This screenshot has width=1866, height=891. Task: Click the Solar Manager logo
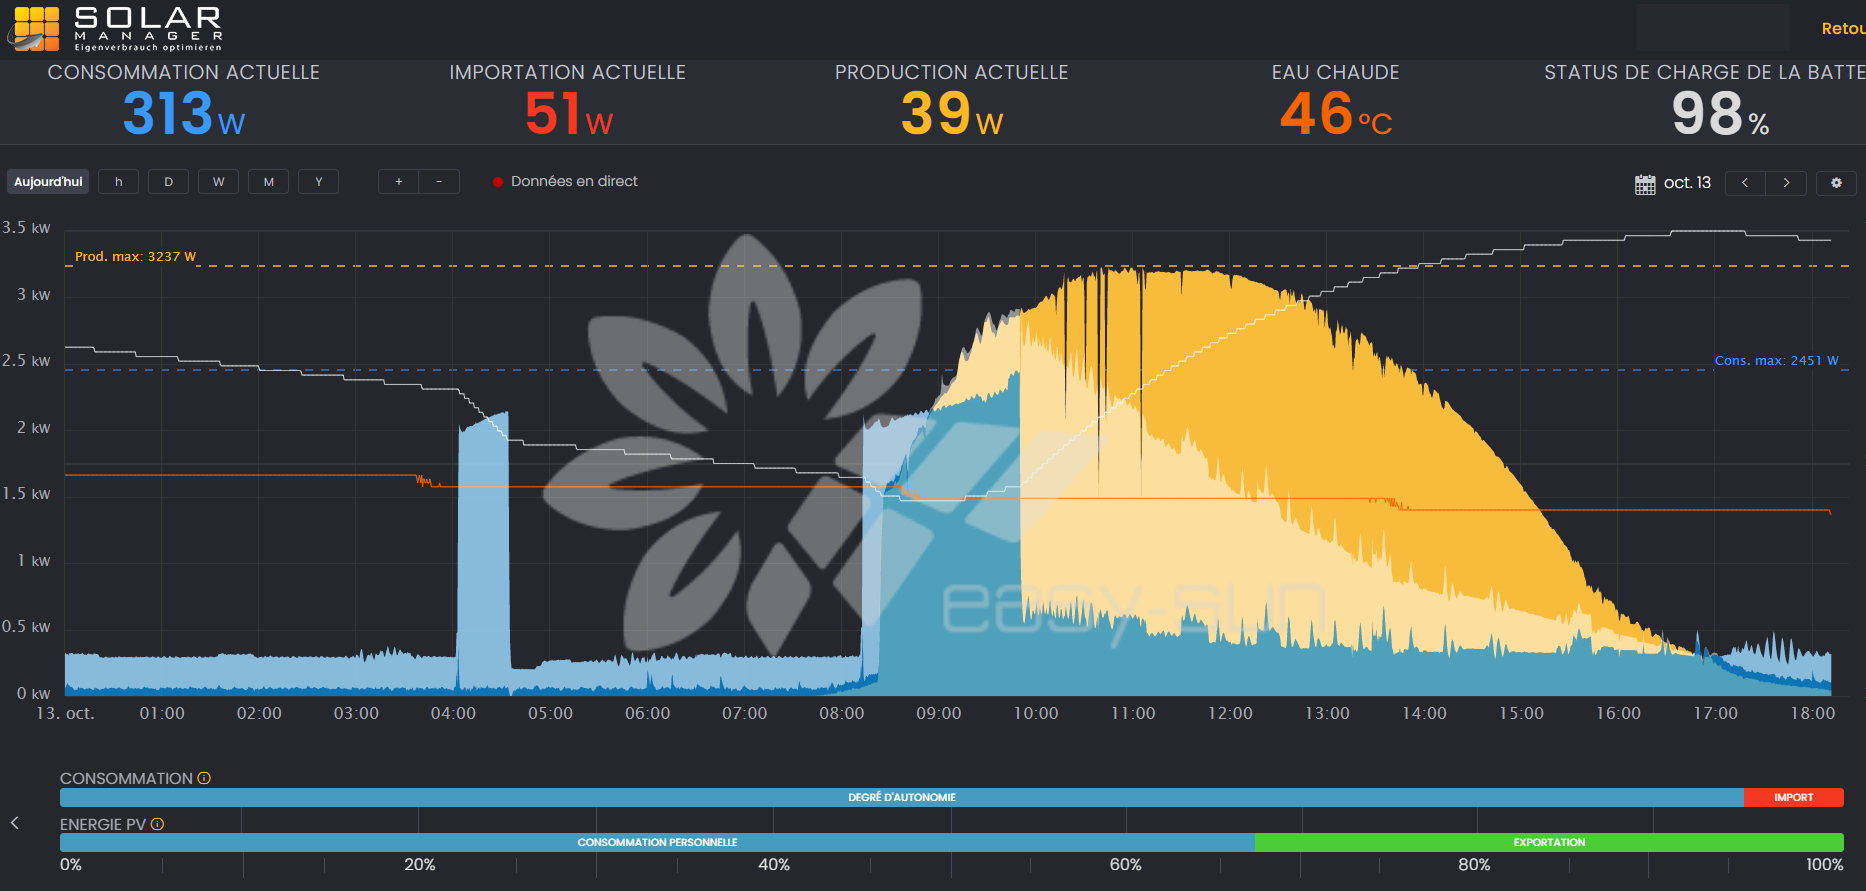tap(115, 28)
